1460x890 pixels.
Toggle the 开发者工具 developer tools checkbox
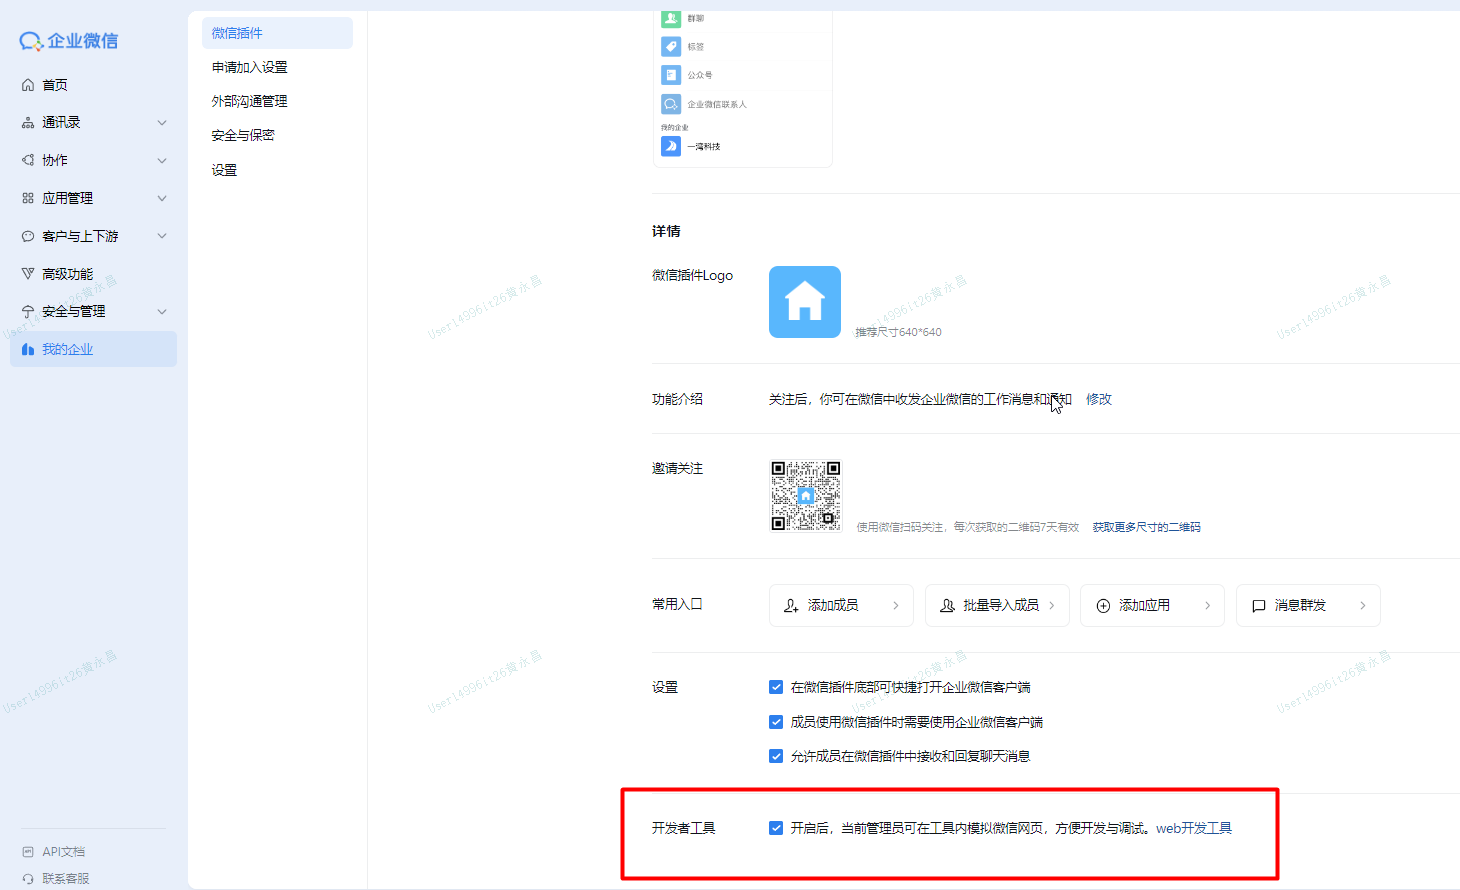[x=776, y=827]
